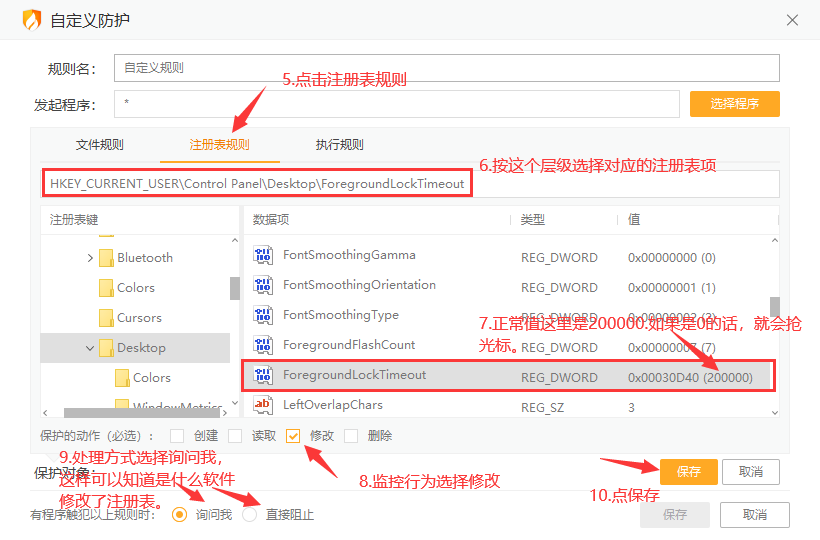Click the flame logo in title bar

[32, 20]
